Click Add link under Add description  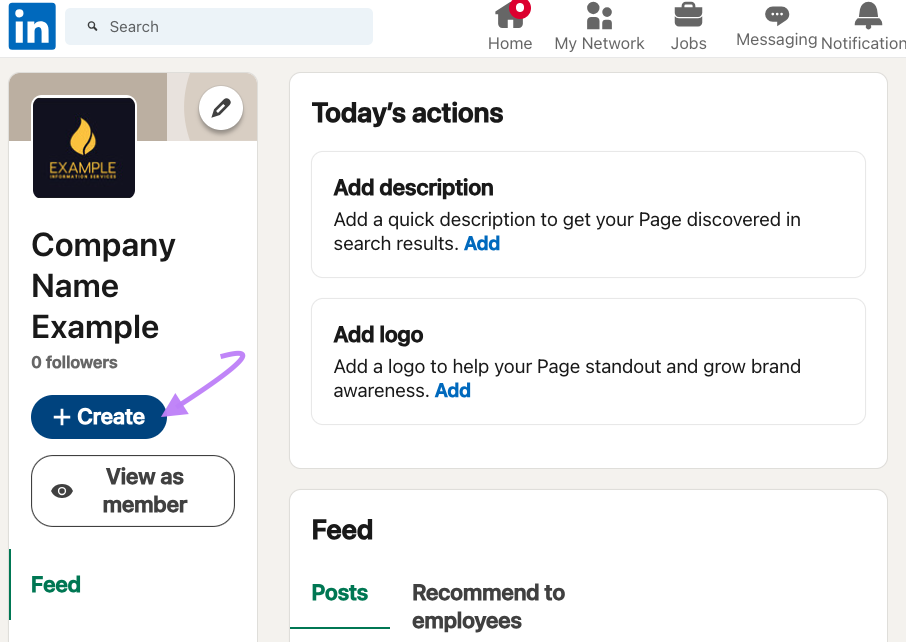[482, 244]
